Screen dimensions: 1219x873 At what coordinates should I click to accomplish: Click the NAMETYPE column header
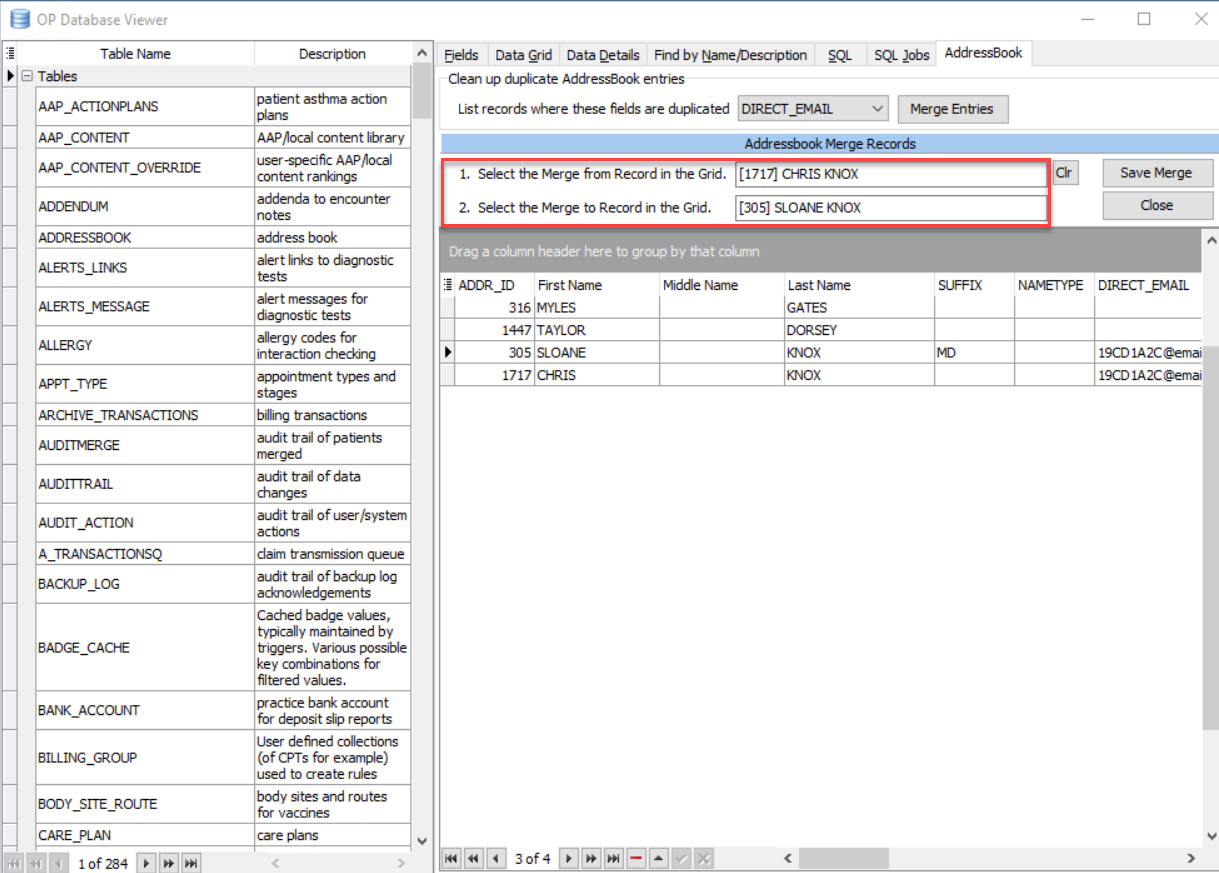pos(1054,285)
